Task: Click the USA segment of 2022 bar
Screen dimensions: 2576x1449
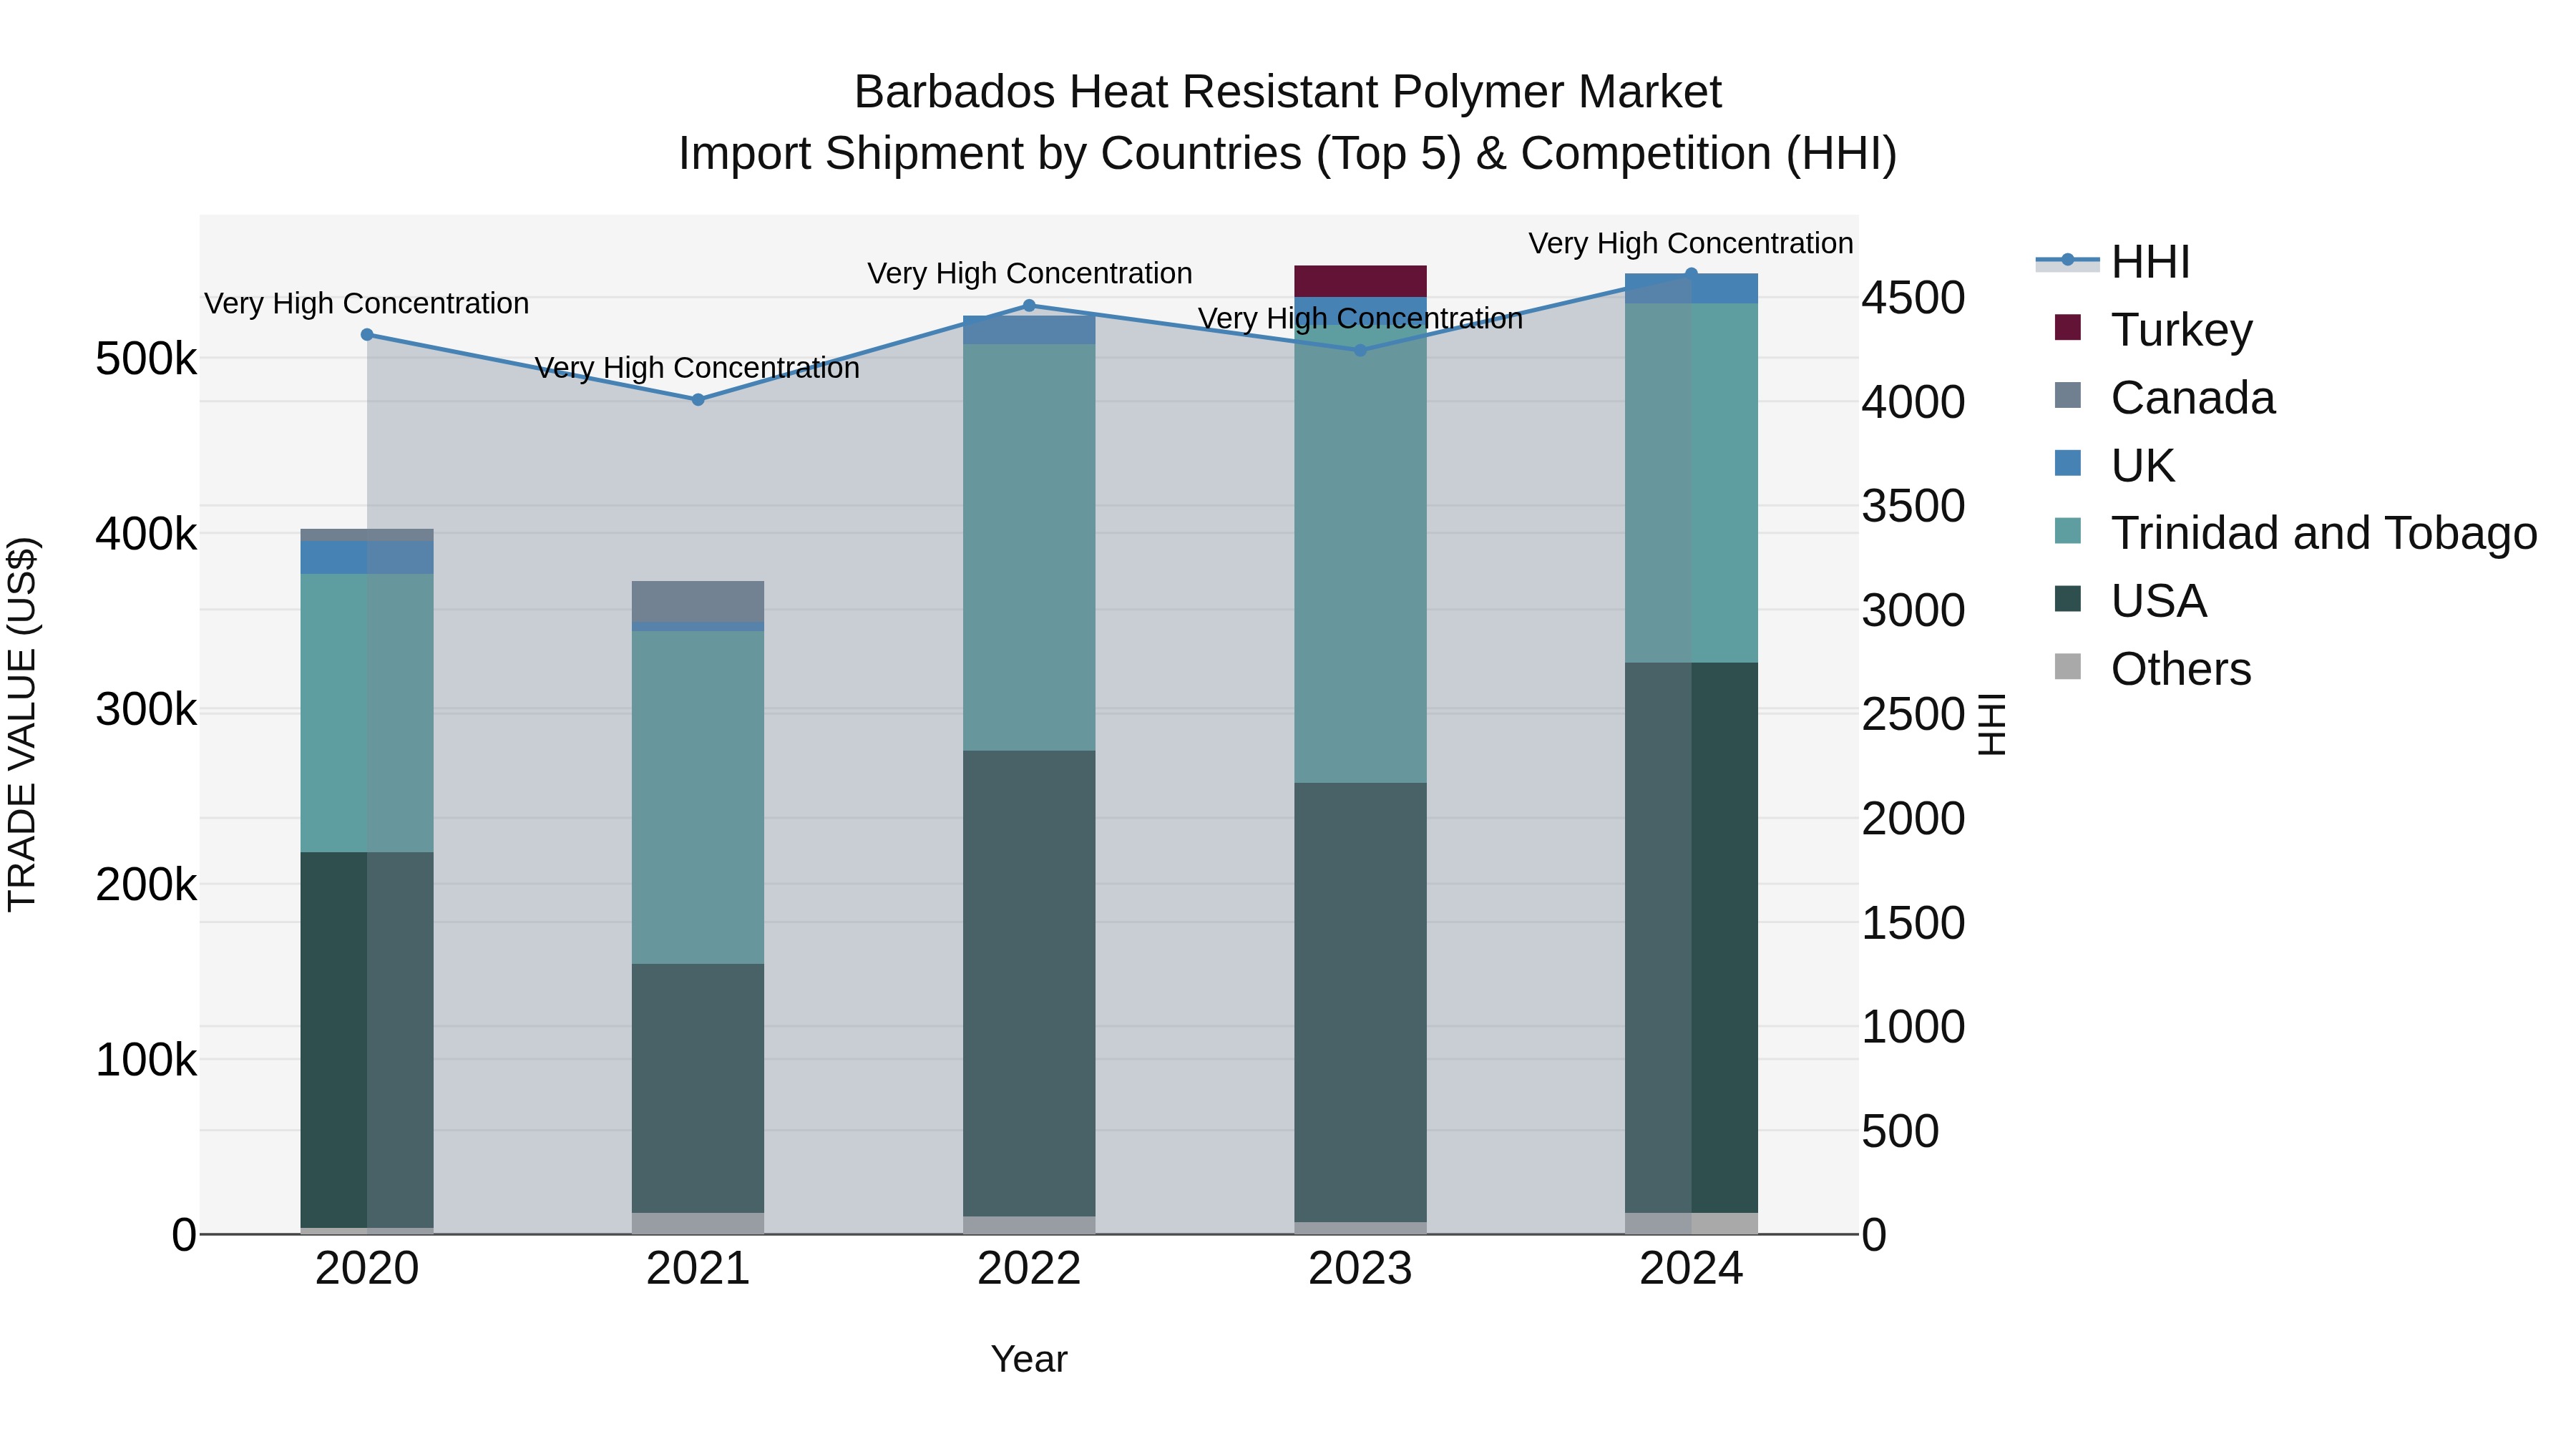Action: pos(1029,984)
